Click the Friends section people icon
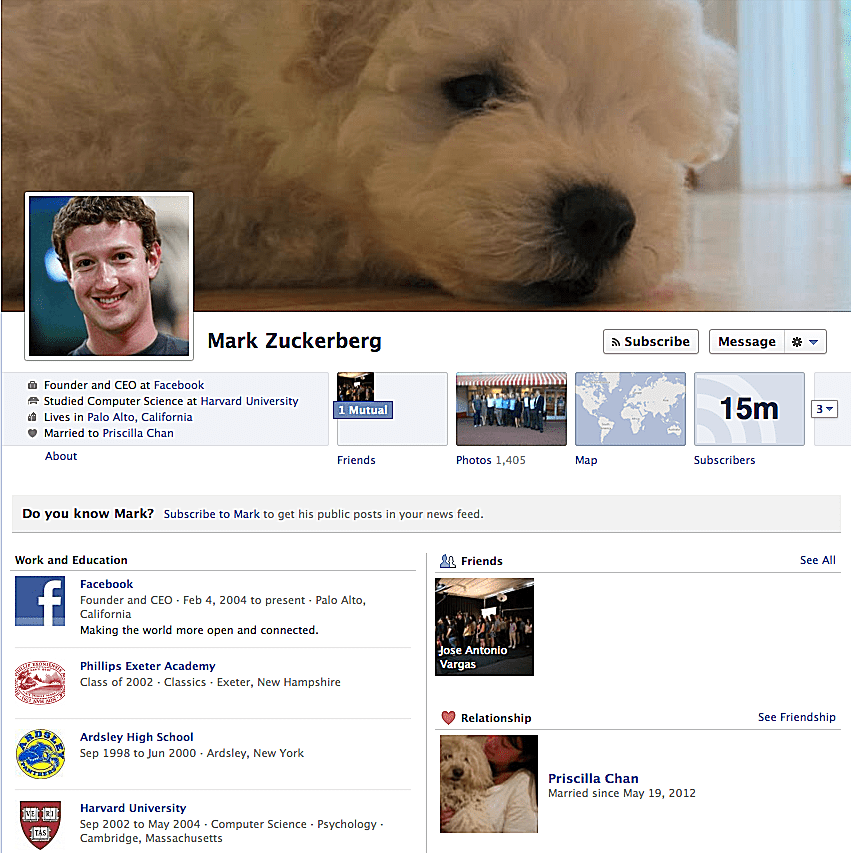 [448, 561]
